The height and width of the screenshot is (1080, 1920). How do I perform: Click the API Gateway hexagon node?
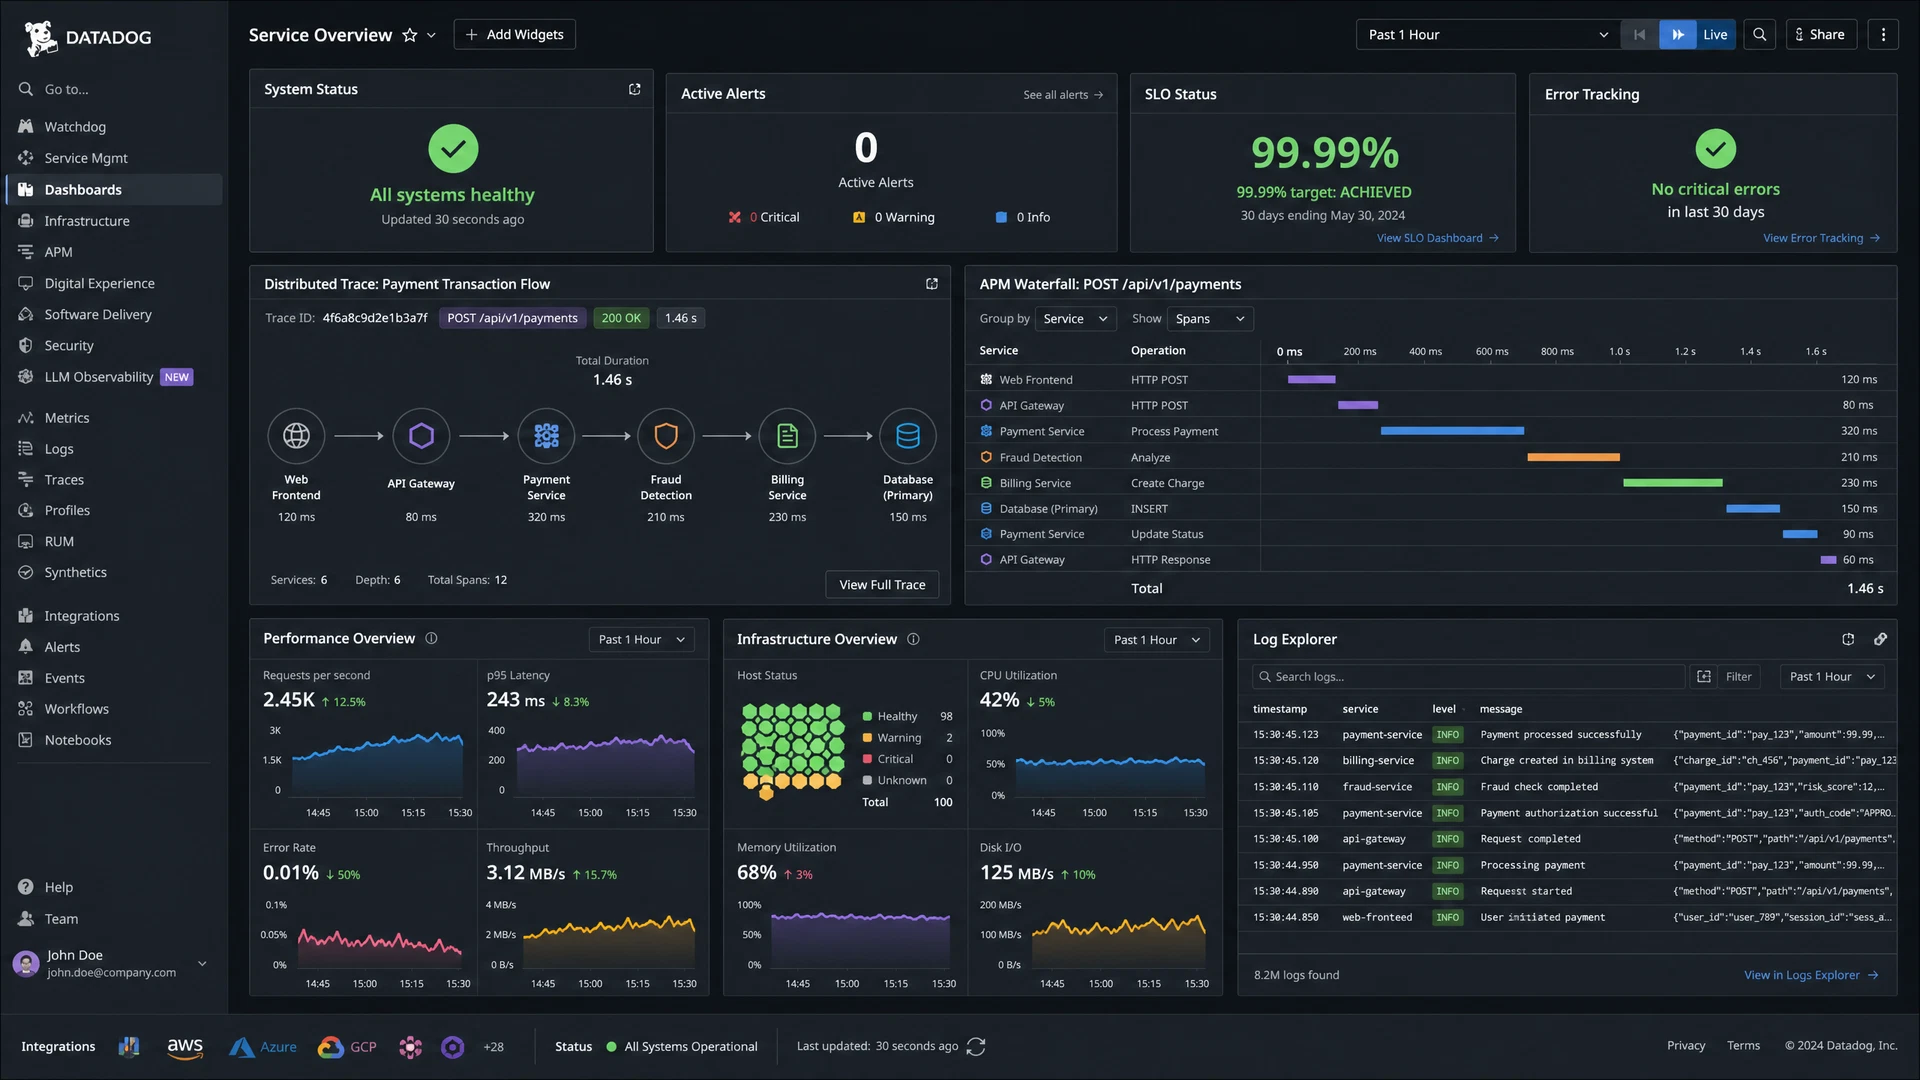[x=421, y=436]
